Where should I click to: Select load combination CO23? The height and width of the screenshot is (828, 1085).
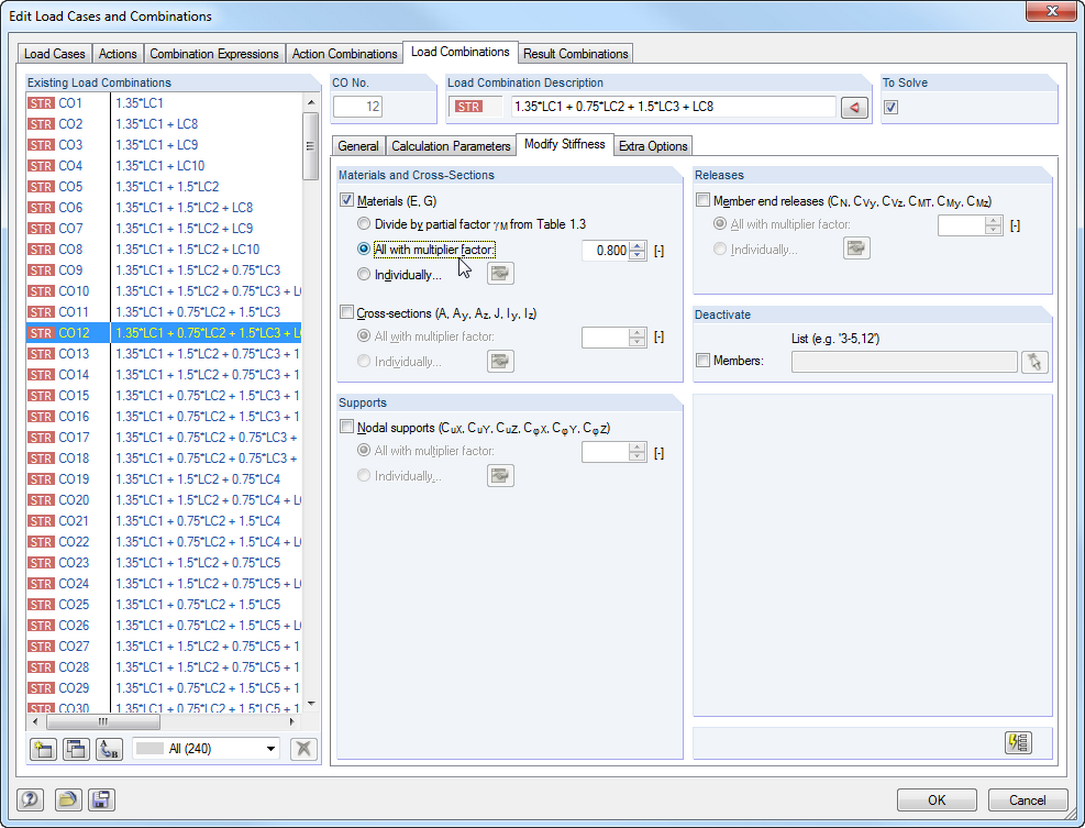pyautogui.click(x=164, y=563)
